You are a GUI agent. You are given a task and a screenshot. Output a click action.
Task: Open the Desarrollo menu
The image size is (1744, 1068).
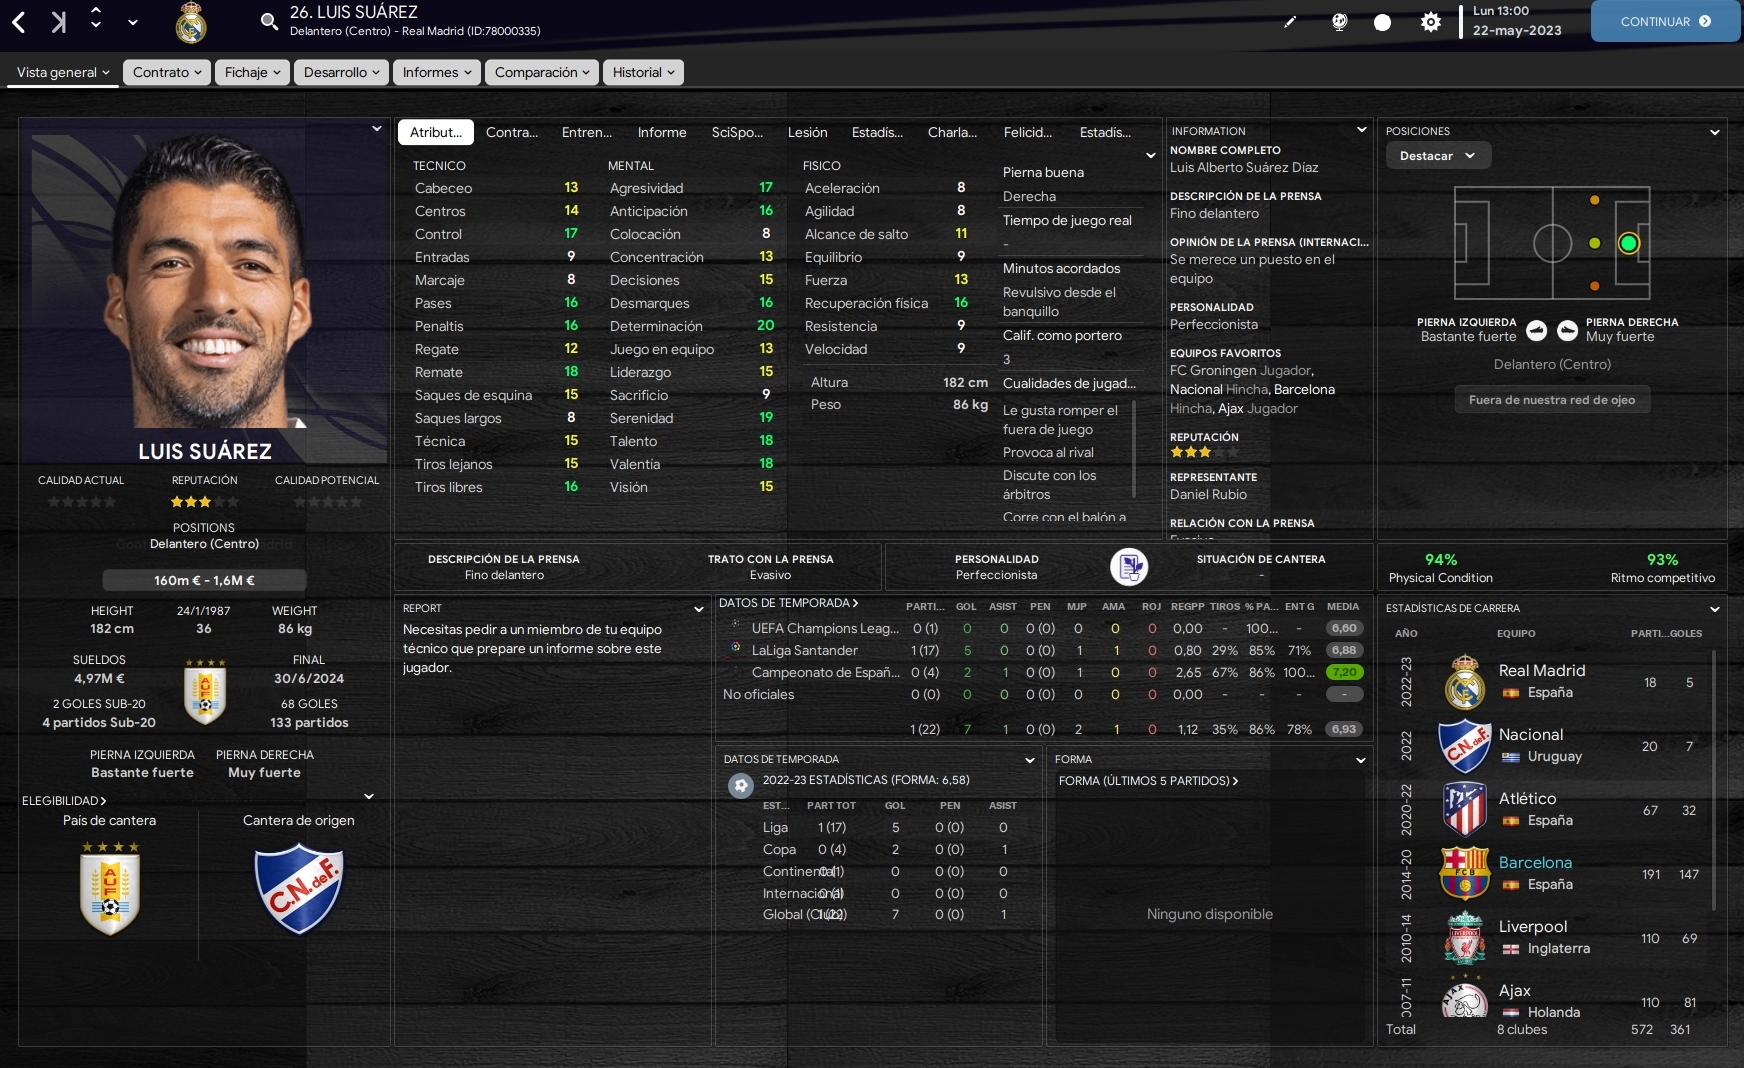point(341,72)
